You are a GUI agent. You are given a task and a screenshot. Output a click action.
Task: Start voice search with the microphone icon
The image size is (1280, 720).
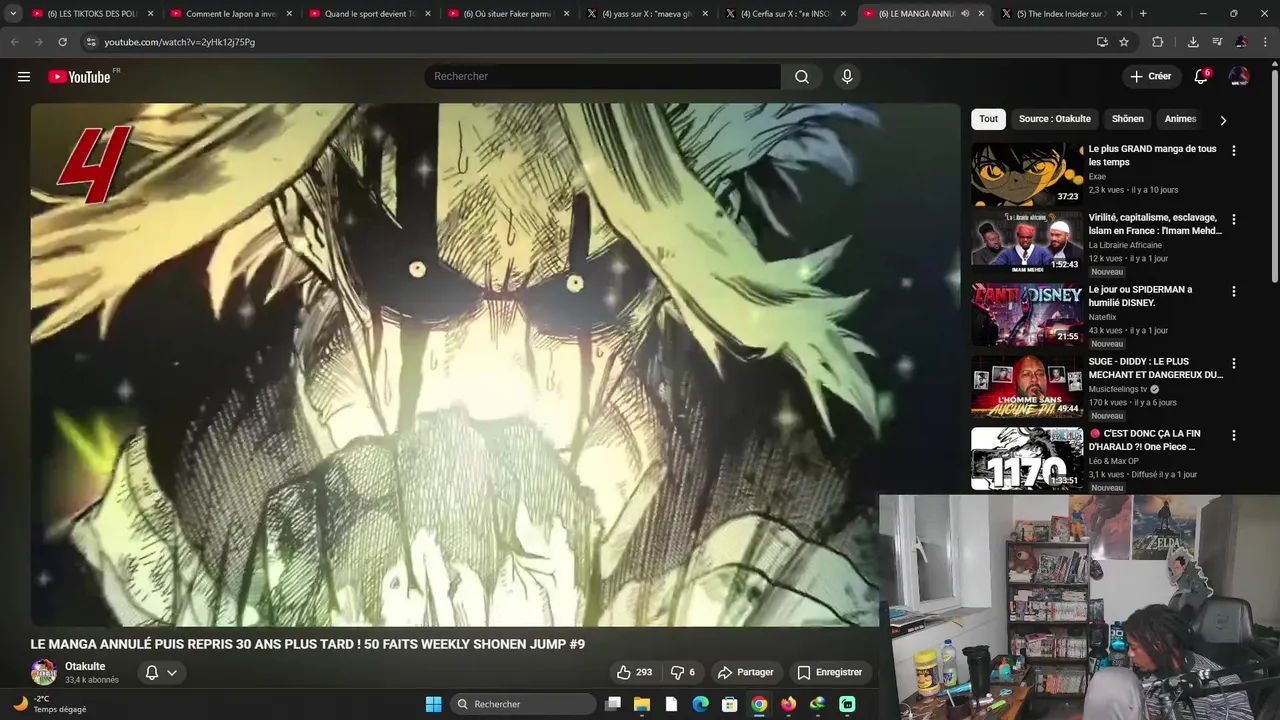point(847,77)
